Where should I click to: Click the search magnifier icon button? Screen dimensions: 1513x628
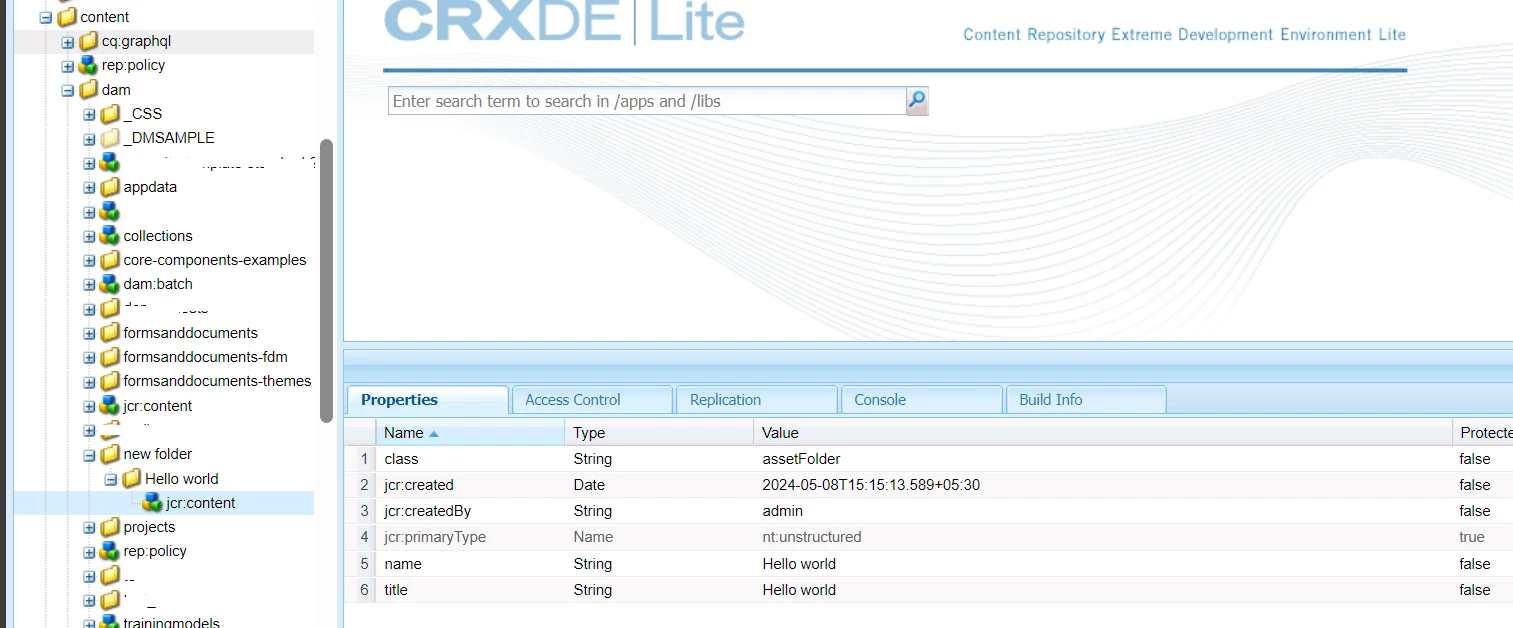[x=917, y=101]
